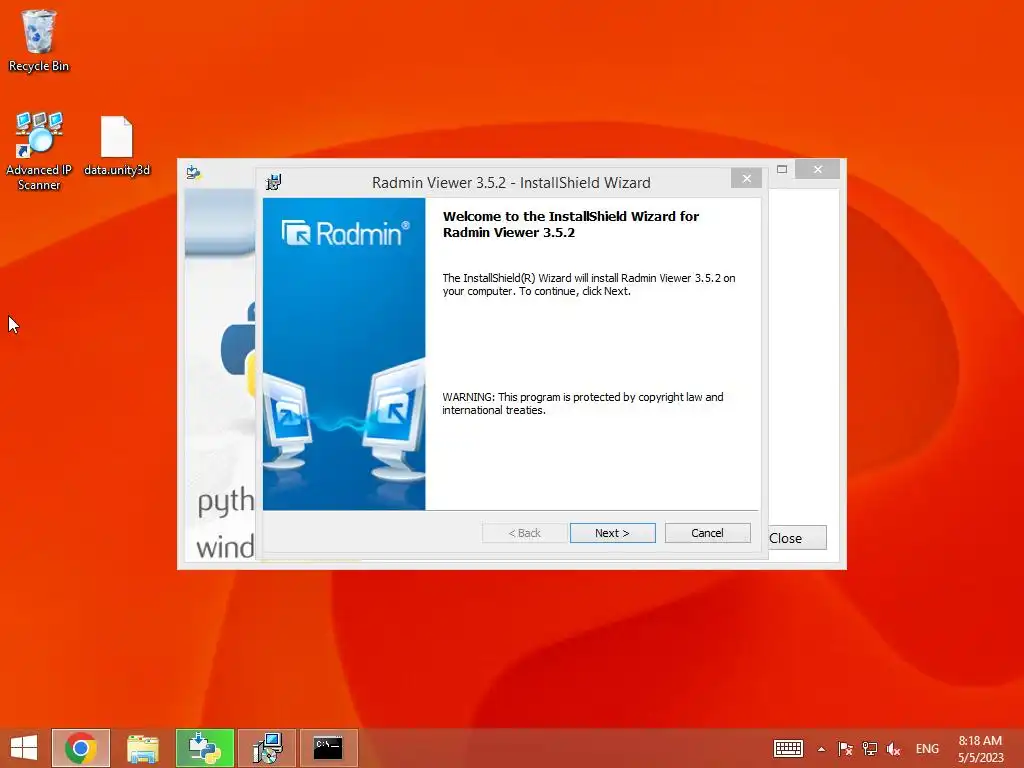
Task: Cancel the Radmin Viewer installation
Action: pos(707,533)
